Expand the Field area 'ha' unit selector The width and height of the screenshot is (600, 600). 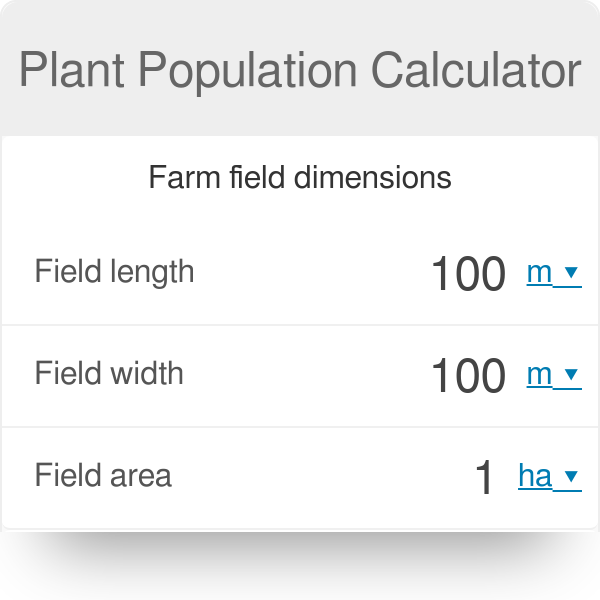click(550, 477)
